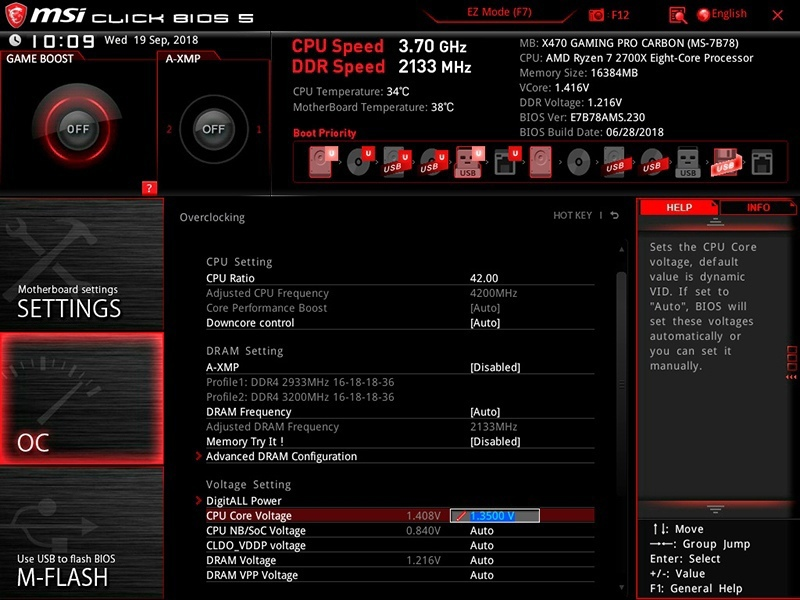
Task: Click scroll-up arrow of settings list
Action: tap(621, 249)
